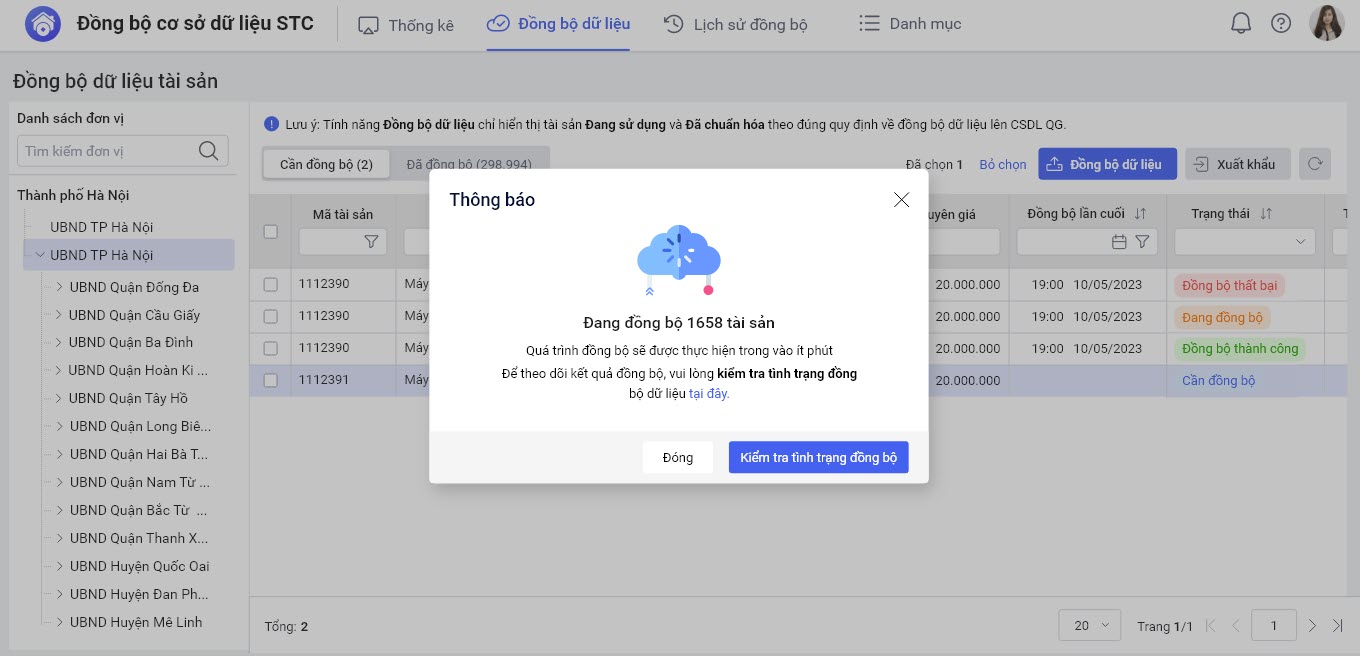1360x656 pixels.
Task: Go to next page arrow
Action: point(1312,626)
